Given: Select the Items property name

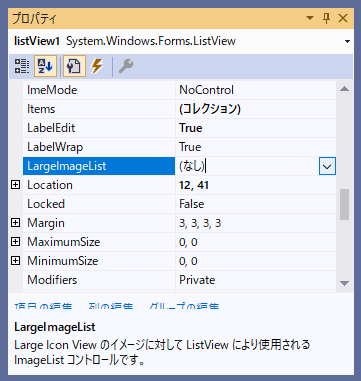Looking at the screenshot, I should 41,109.
